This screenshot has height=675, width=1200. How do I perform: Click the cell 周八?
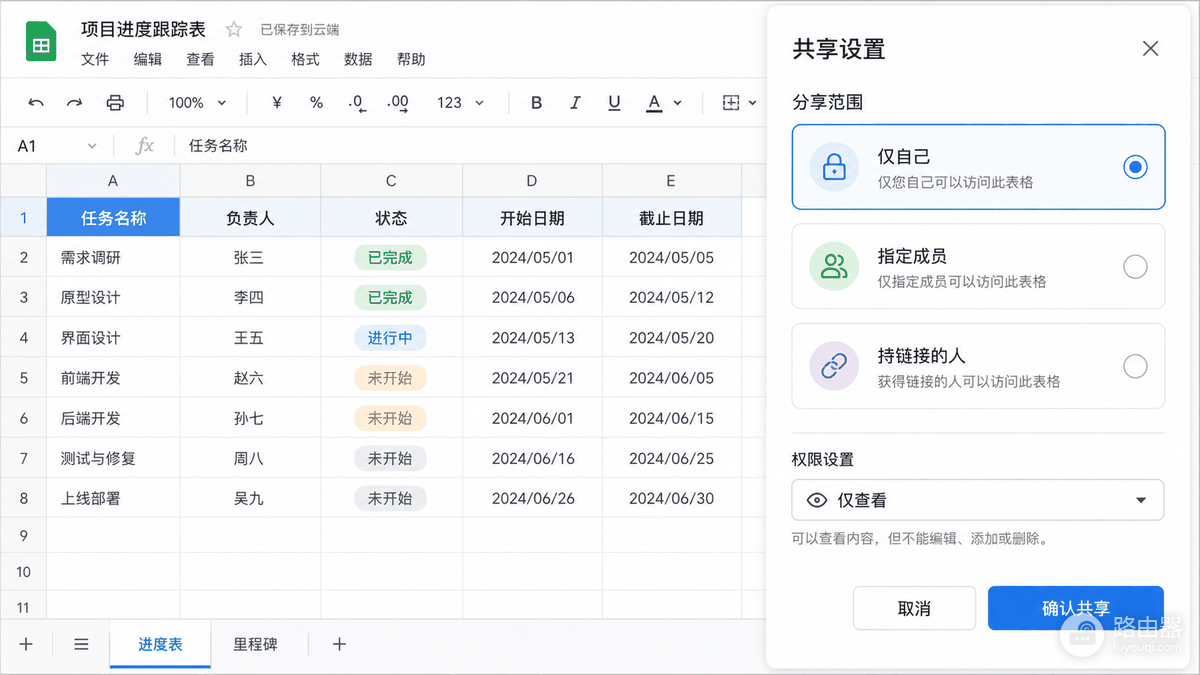[250, 458]
